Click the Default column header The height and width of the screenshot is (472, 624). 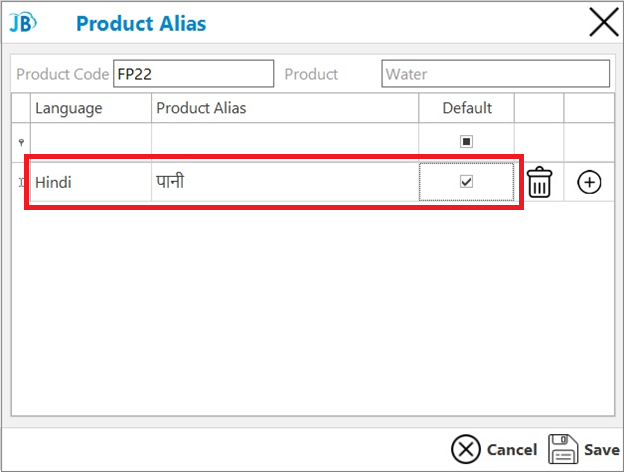tap(466, 108)
